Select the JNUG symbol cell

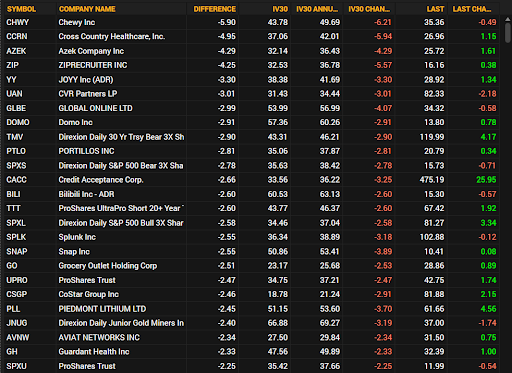tap(17, 323)
